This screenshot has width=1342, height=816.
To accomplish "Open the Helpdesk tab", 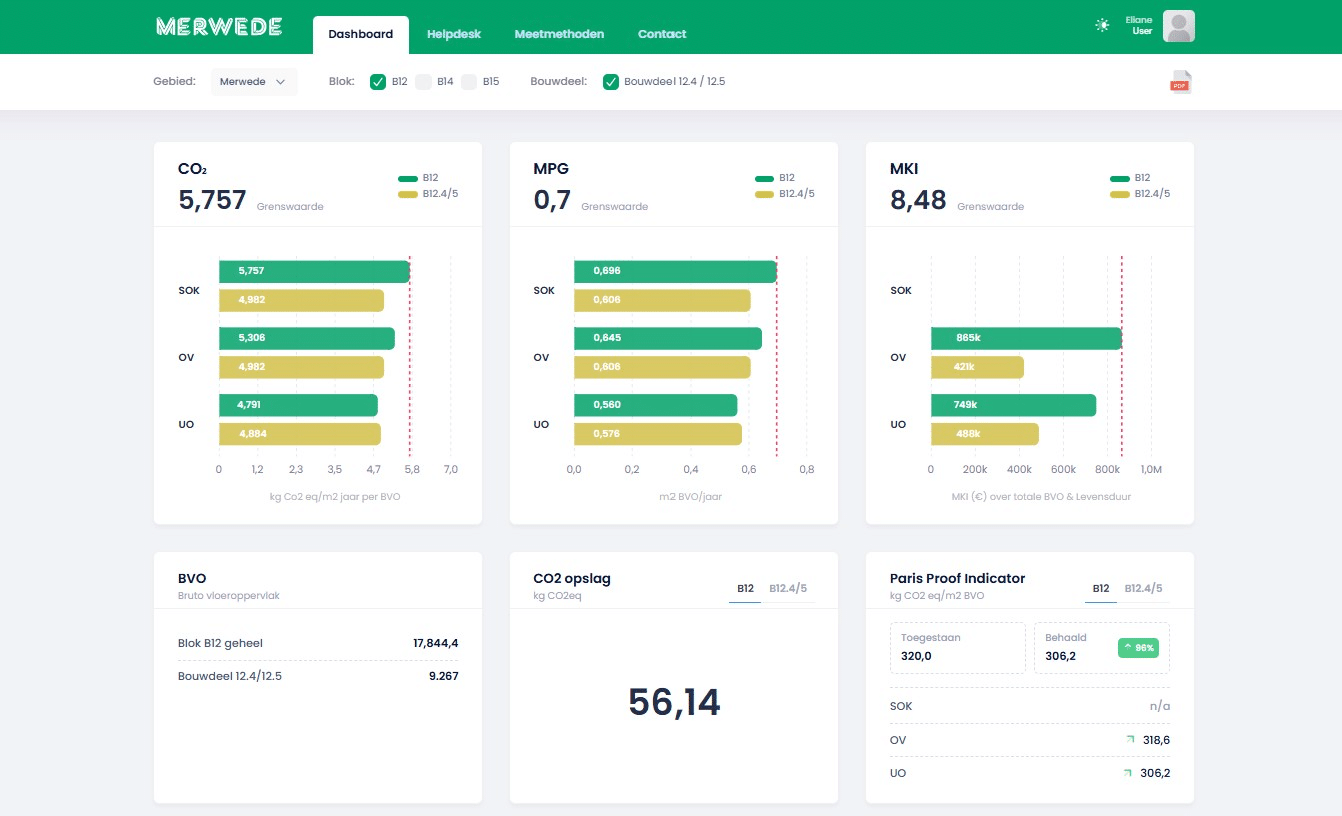I will [x=453, y=34].
